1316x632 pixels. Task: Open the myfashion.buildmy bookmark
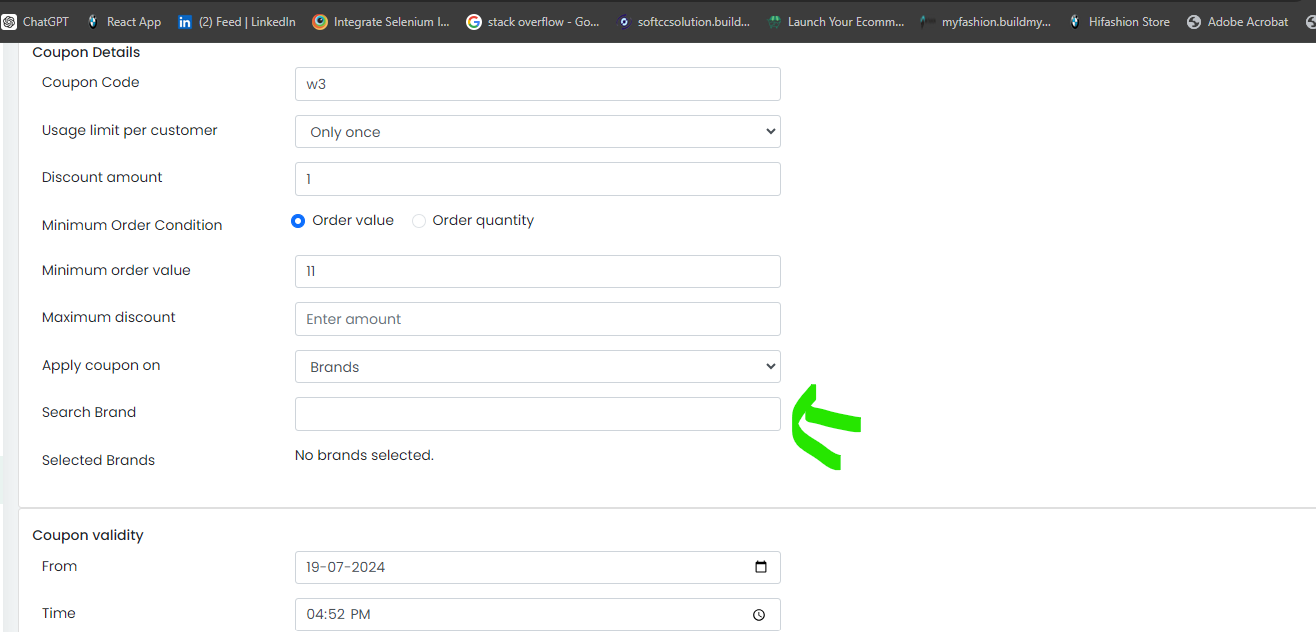[987, 21]
